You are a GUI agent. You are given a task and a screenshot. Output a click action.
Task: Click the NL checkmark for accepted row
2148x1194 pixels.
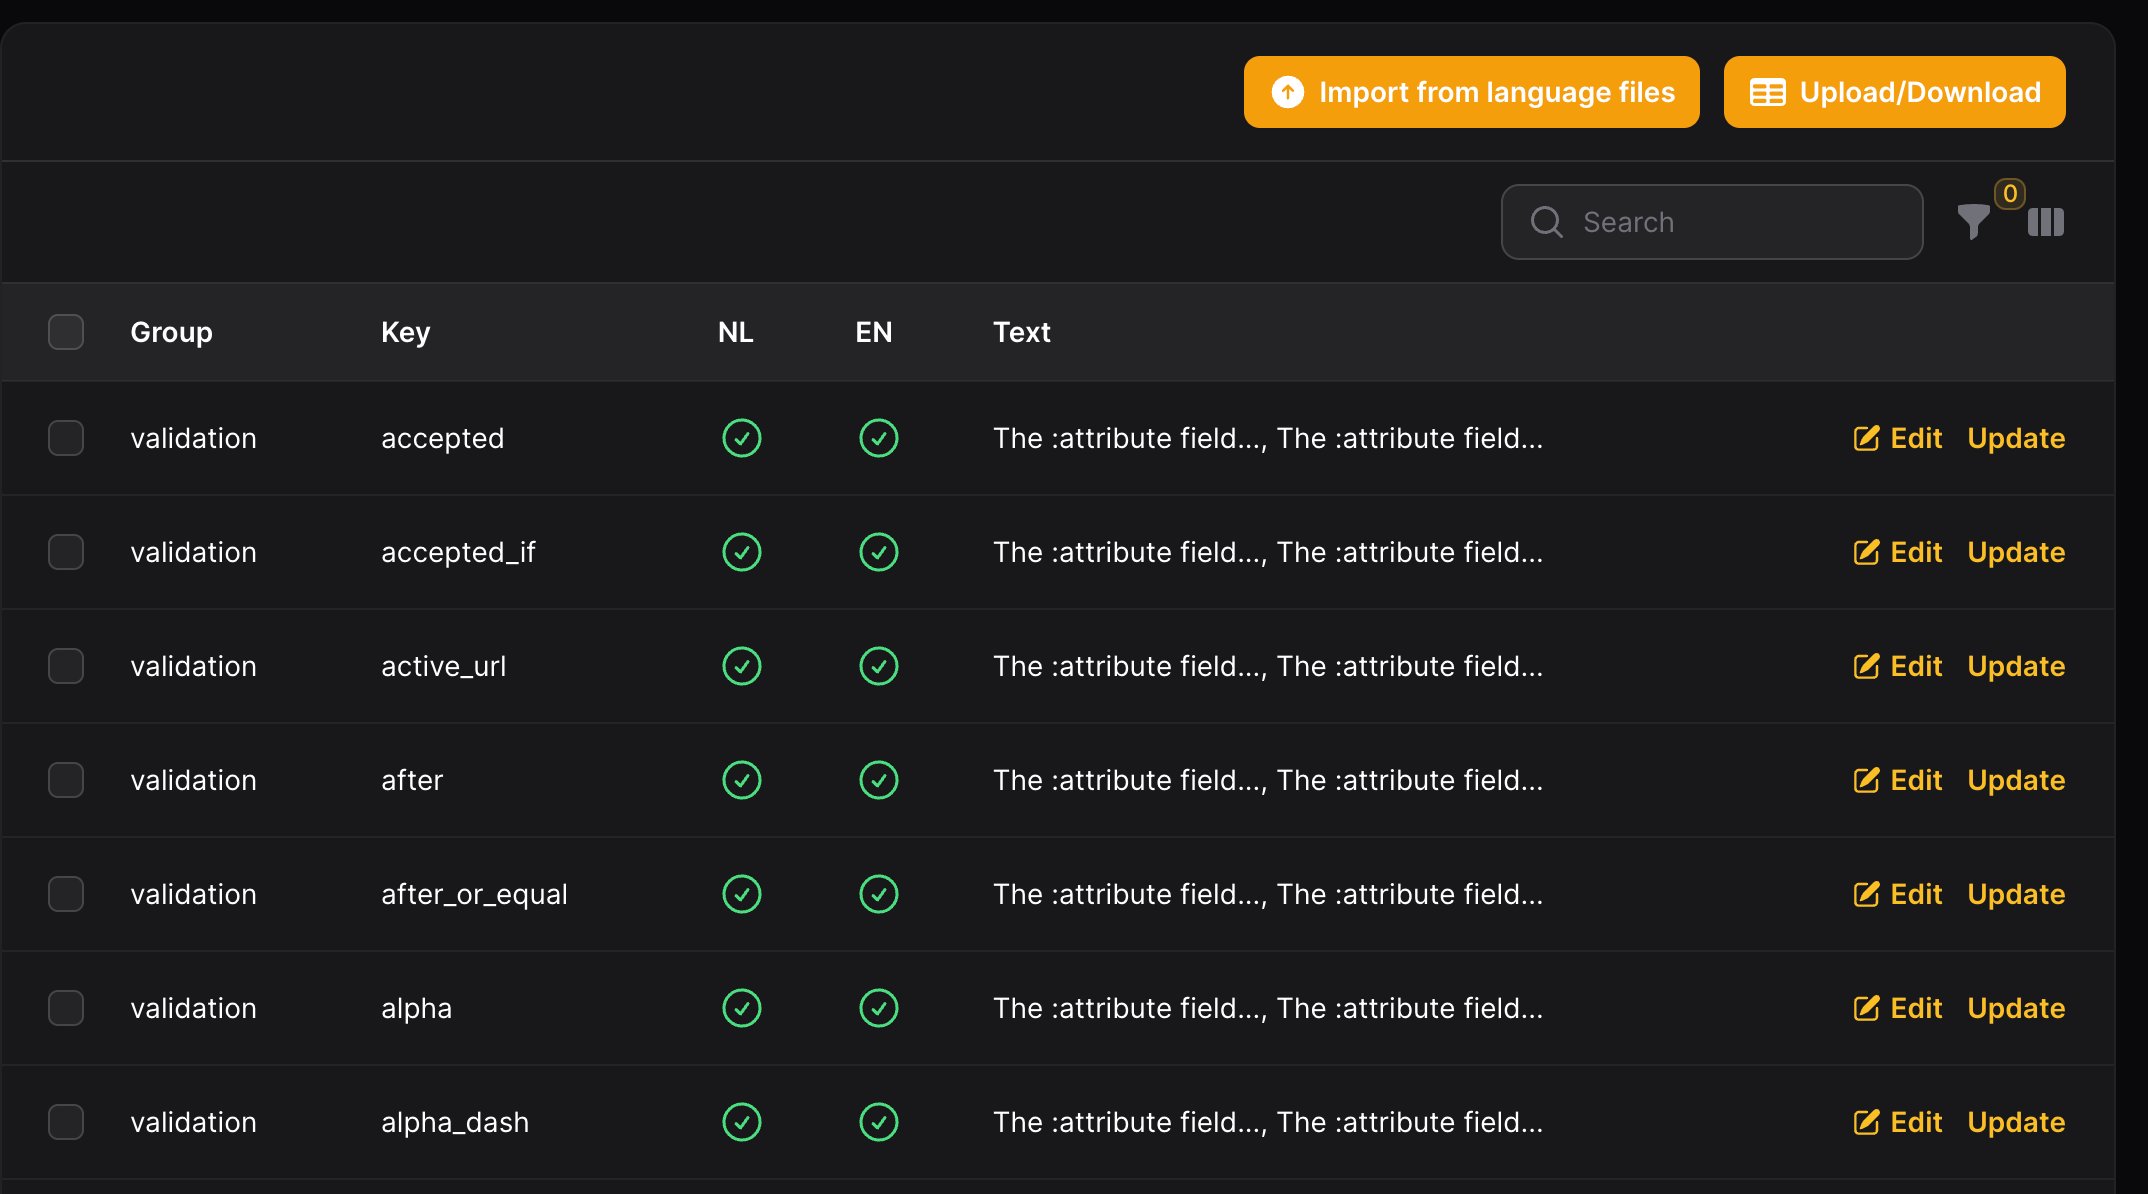pyautogui.click(x=741, y=438)
